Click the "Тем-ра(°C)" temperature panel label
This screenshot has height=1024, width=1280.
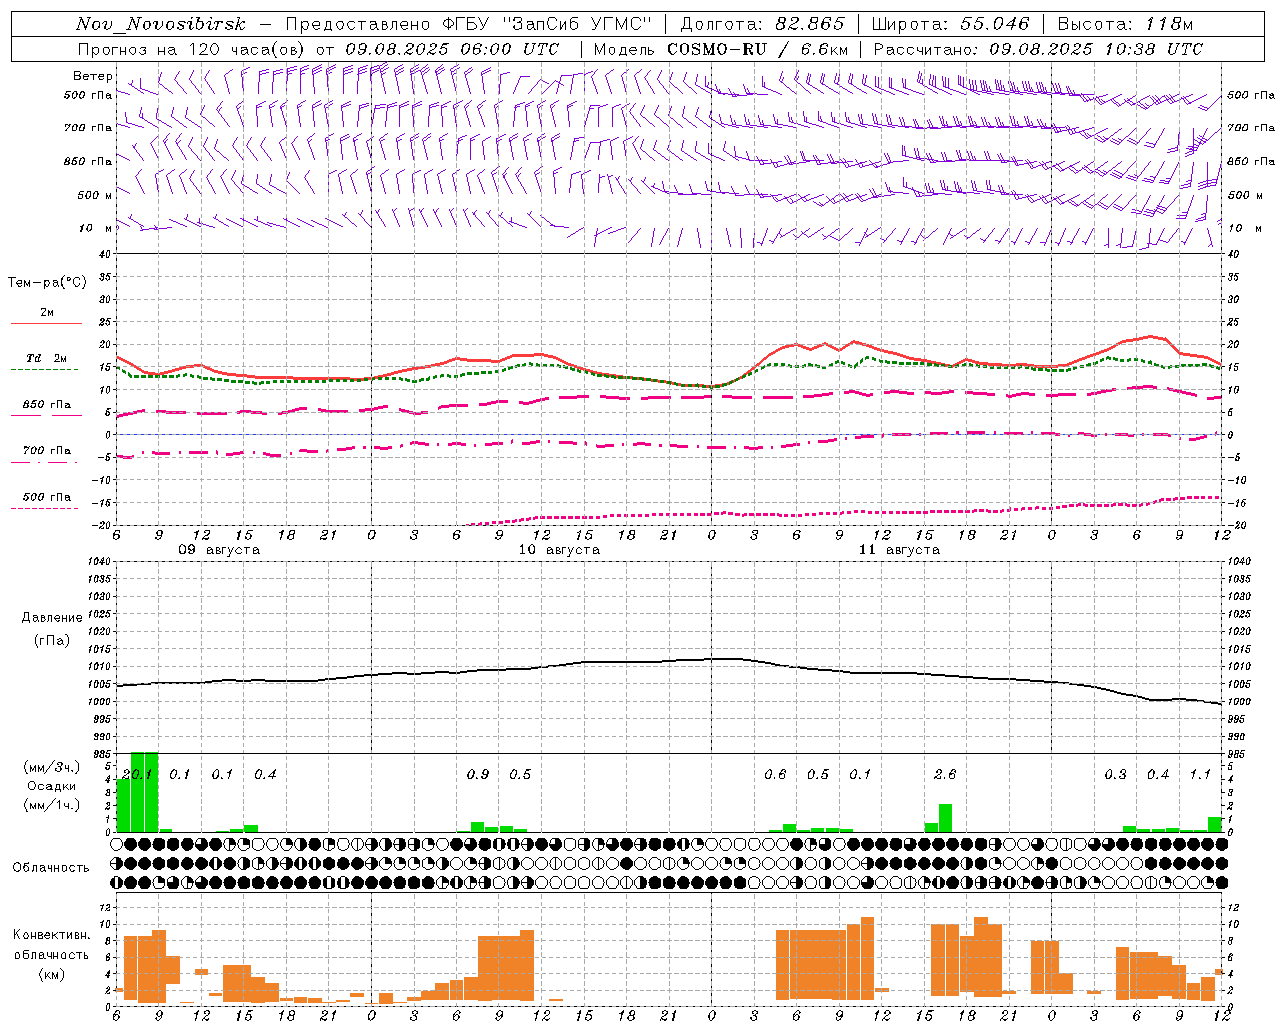point(47,283)
